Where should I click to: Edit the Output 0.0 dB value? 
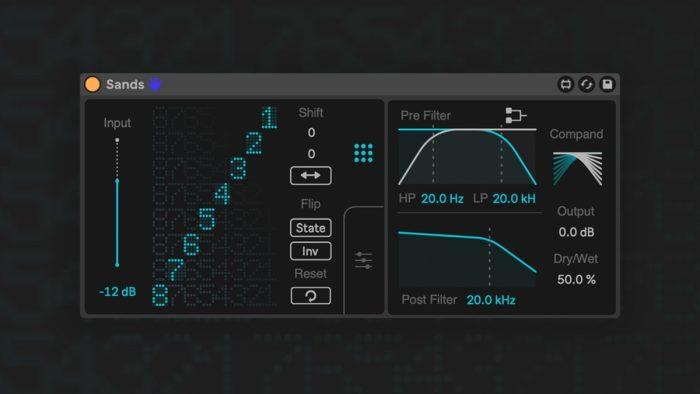pyautogui.click(x=576, y=232)
